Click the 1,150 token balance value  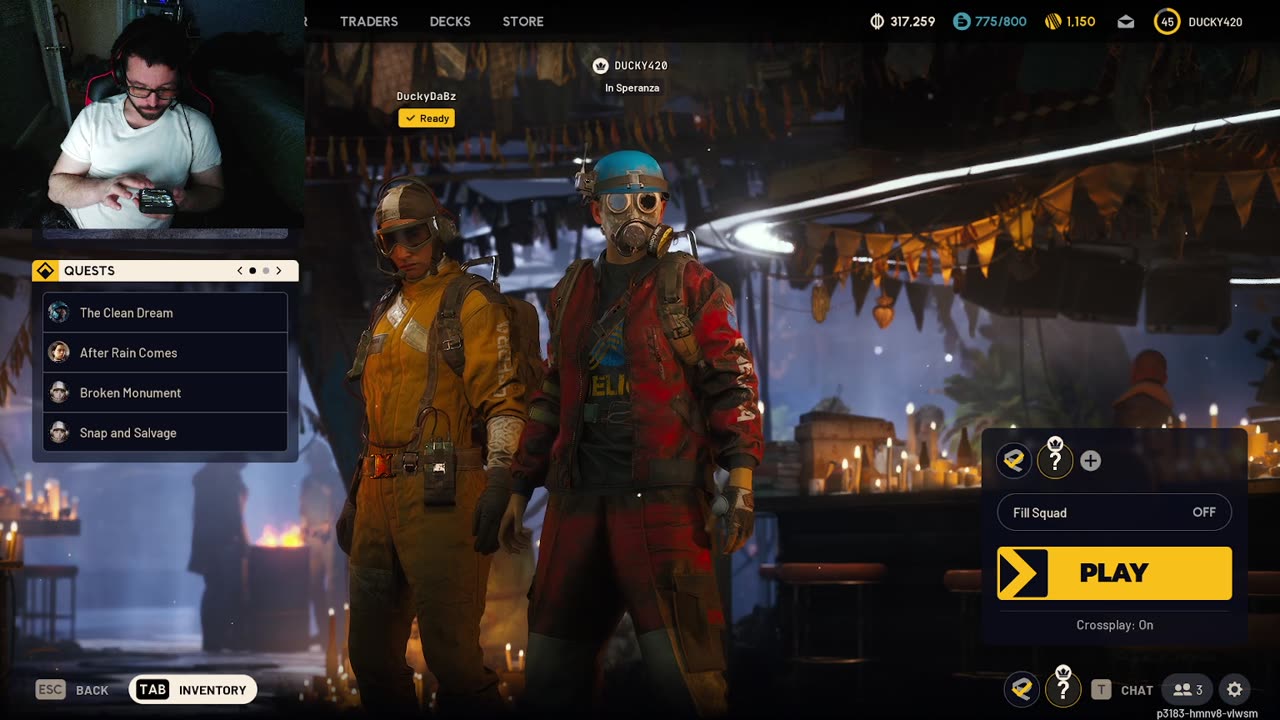[x=1081, y=21]
